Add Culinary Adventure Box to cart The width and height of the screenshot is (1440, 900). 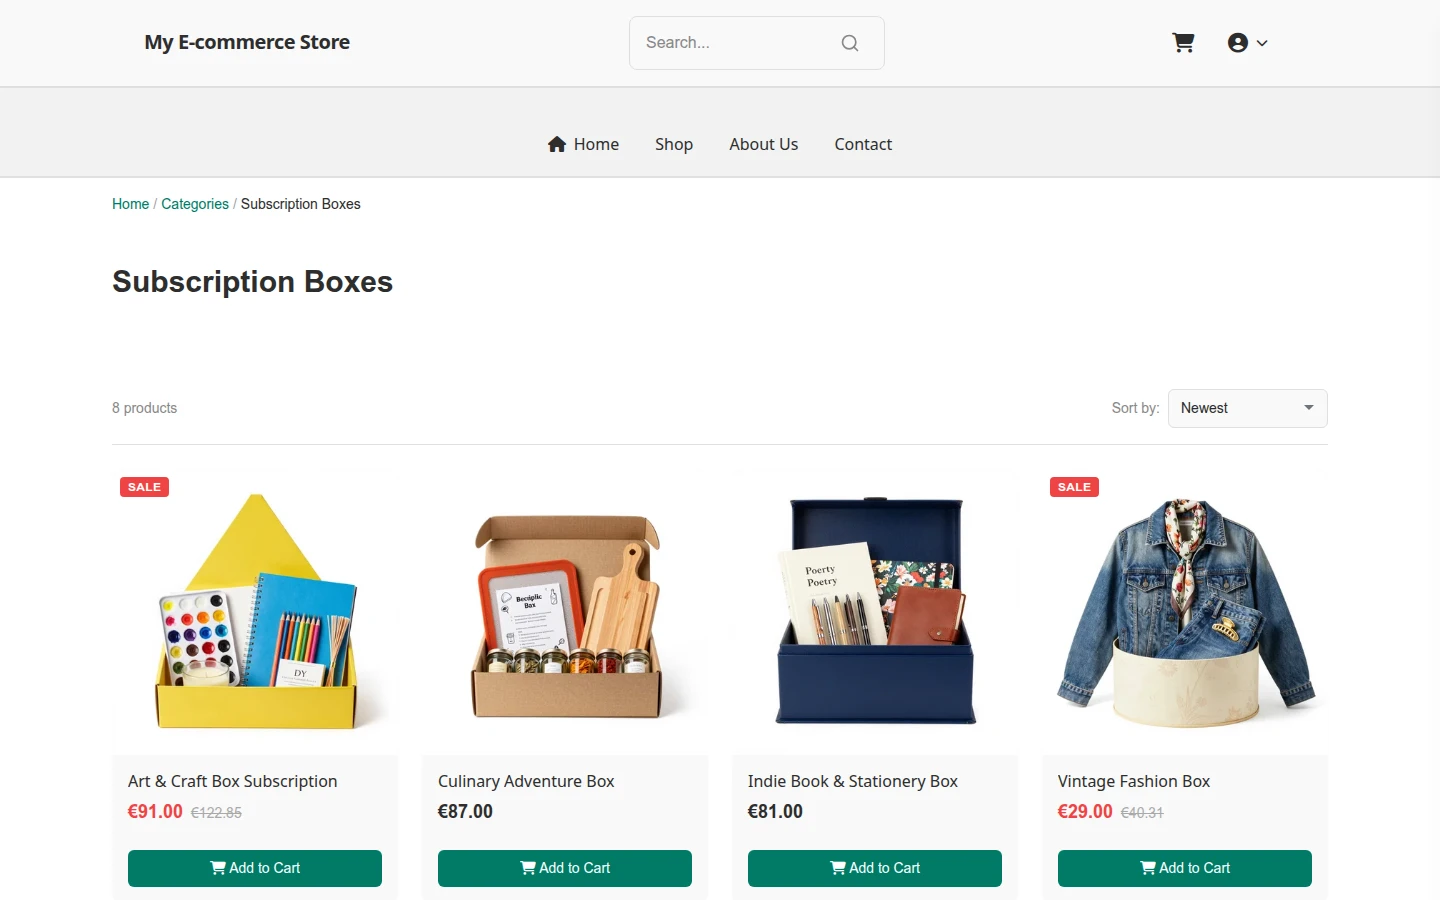pos(565,868)
